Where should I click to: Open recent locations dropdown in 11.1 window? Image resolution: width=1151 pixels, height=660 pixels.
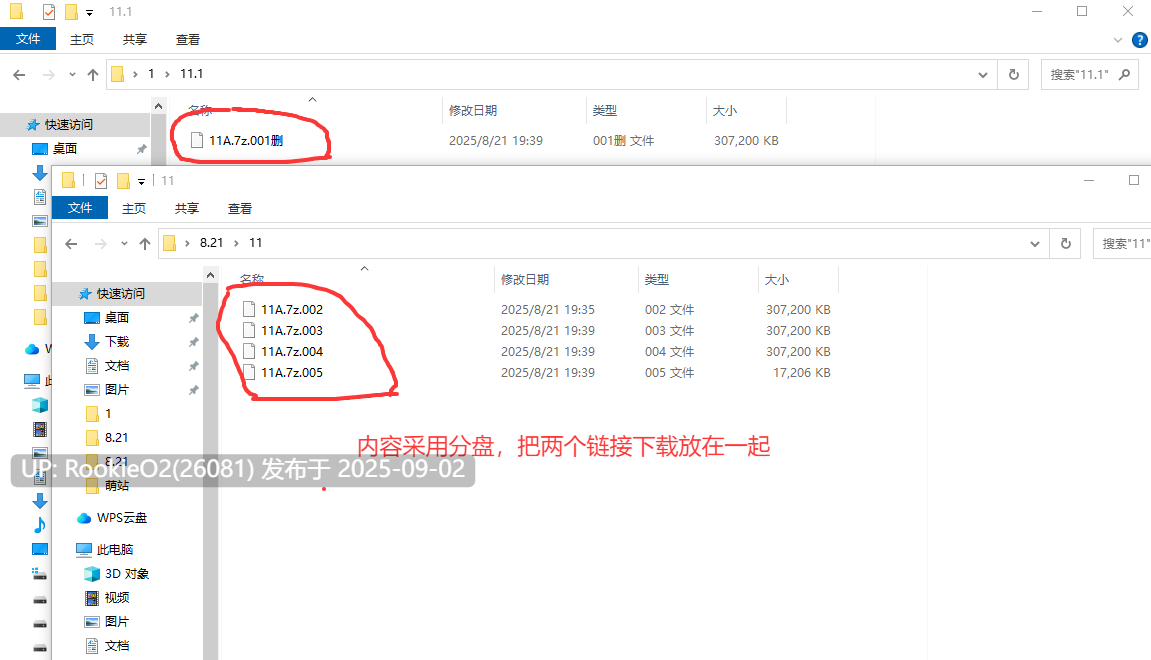[x=72, y=74]
